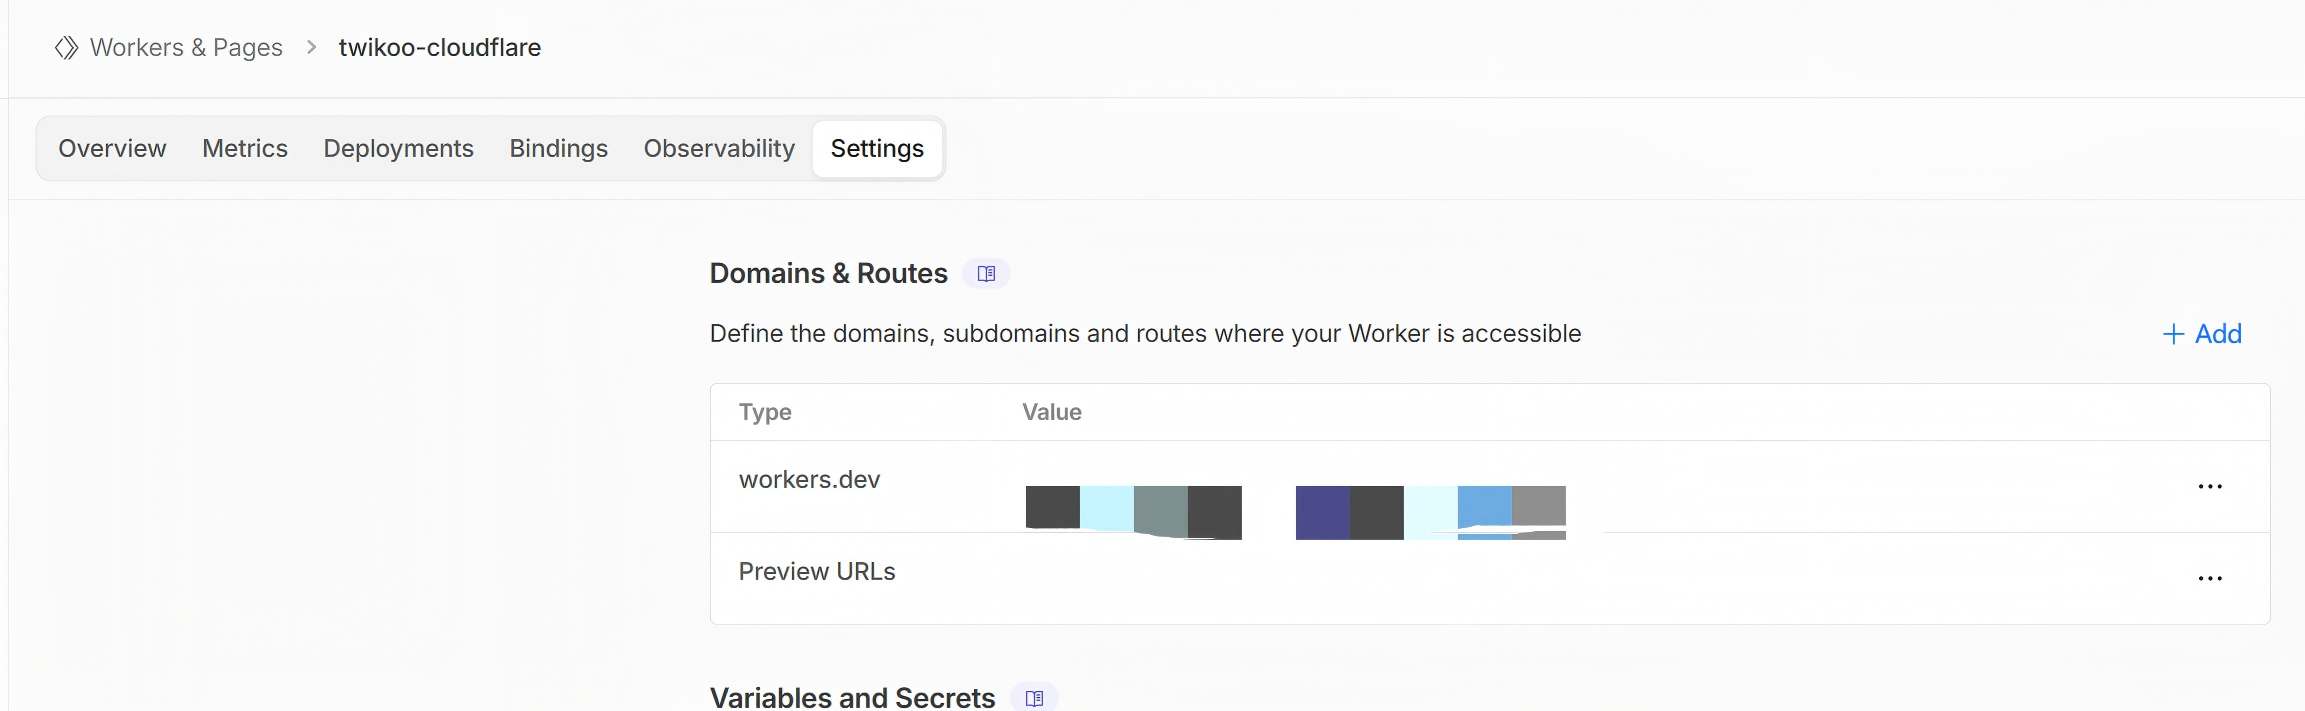View the Deployments tab

pyautogui.click(x=398, y=149)
